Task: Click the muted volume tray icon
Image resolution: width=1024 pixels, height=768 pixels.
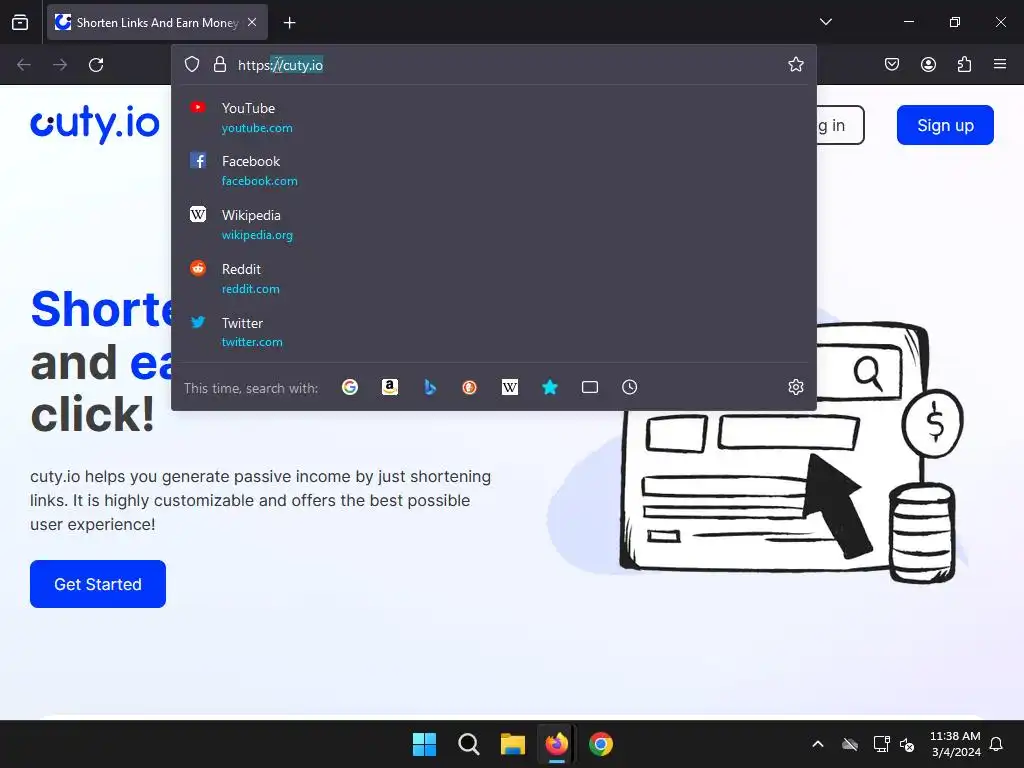Action: tap(907, 744)
